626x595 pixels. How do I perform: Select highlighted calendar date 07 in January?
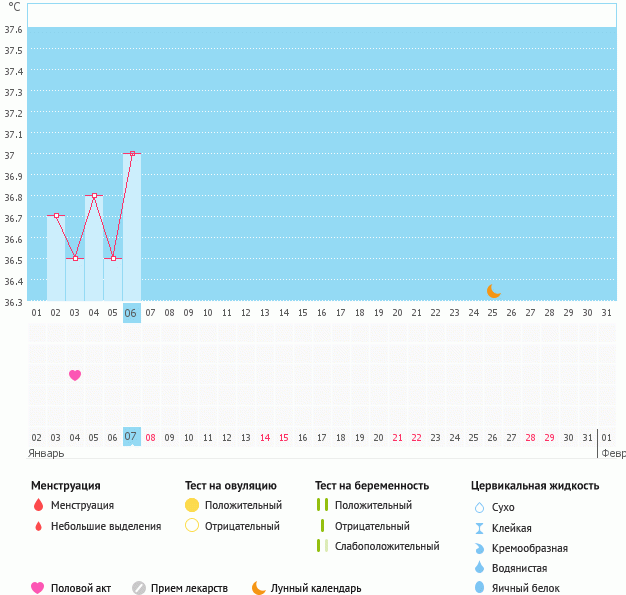pos(131,437)
